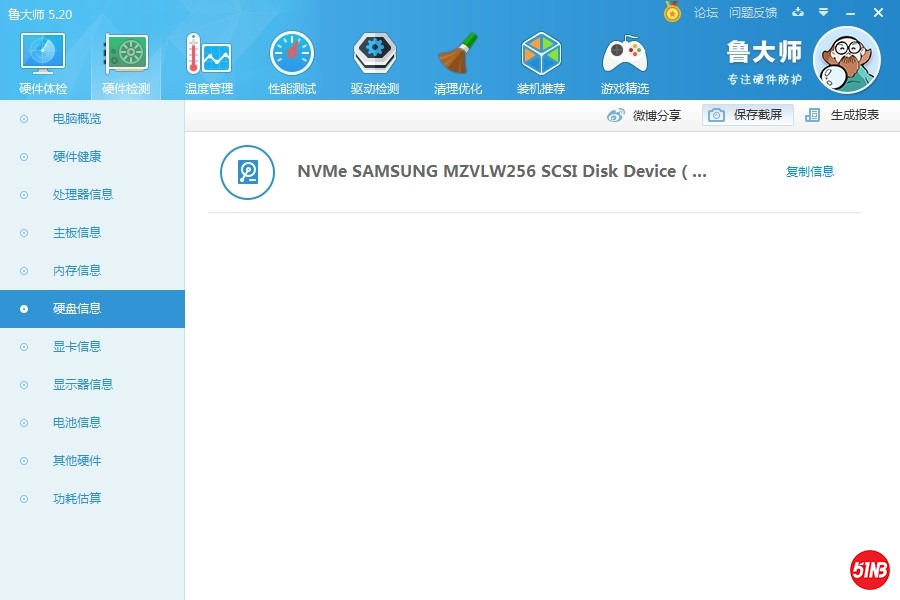Screen dimensions: 900x600
Task: Open 功耗估算 power estimate section
Action: (77, 499)
